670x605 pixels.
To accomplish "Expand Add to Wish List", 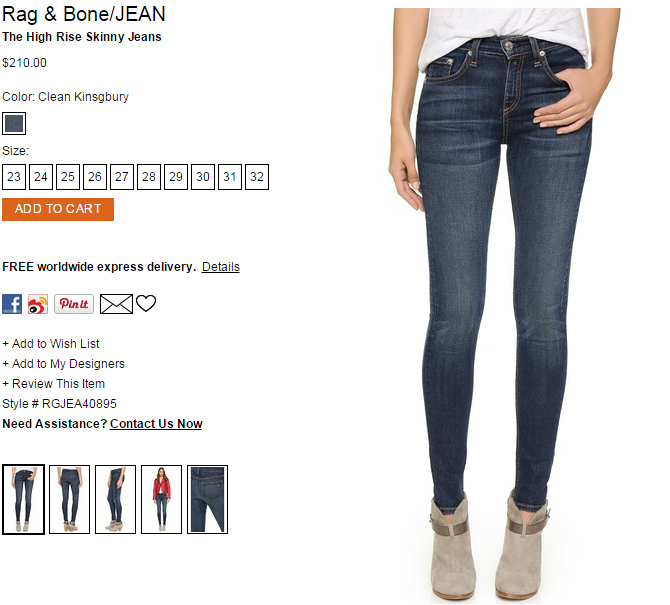I will click(x=51, y=344).
